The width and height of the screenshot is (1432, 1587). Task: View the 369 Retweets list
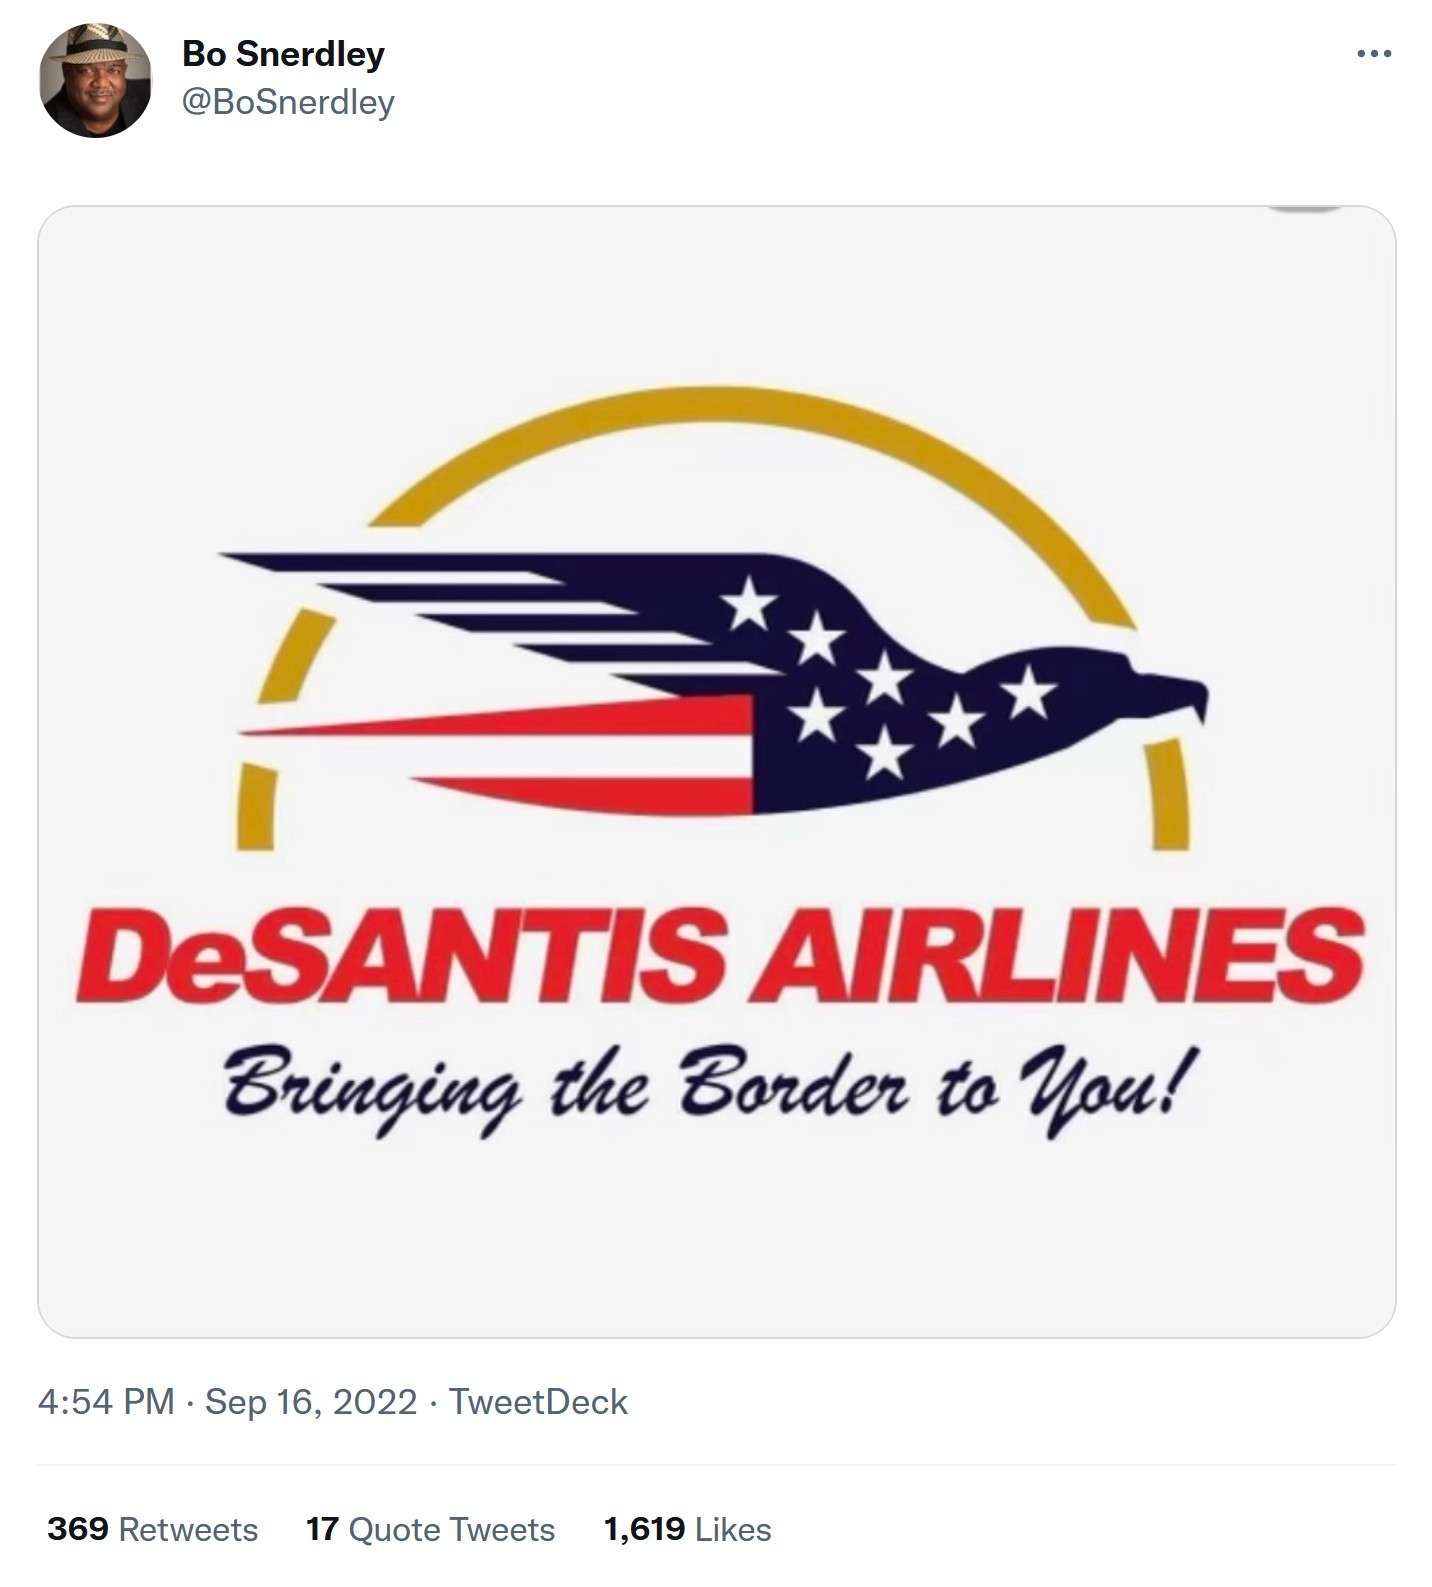coord(152,1529)
